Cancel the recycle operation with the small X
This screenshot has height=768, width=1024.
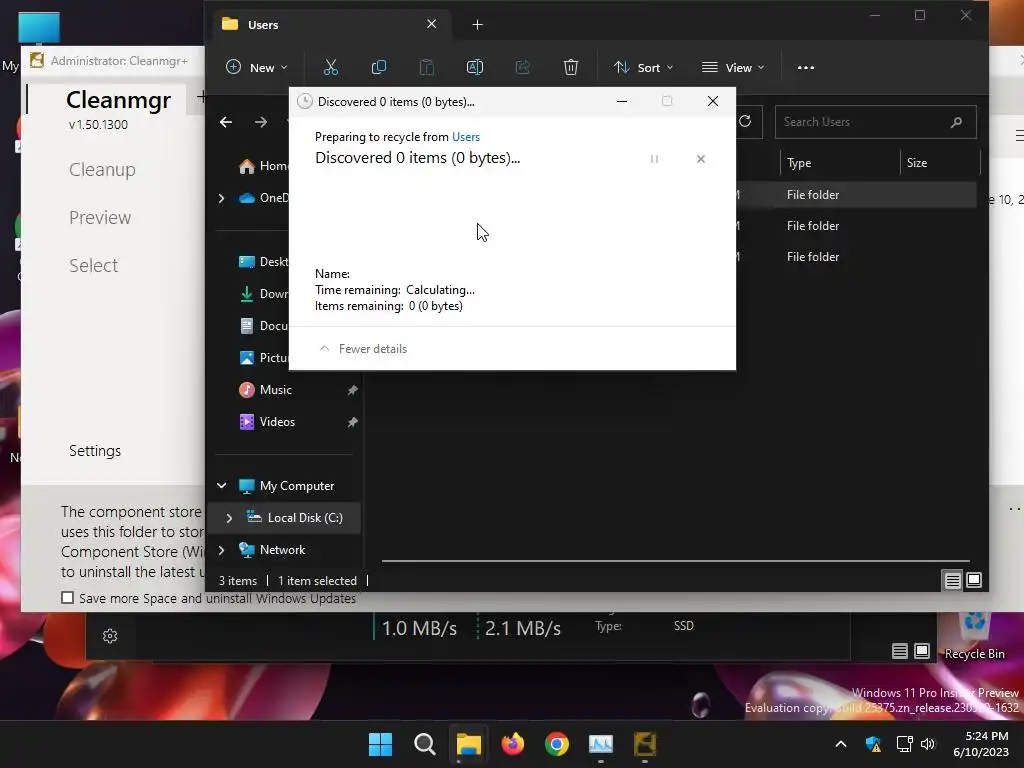pos(701,159)
